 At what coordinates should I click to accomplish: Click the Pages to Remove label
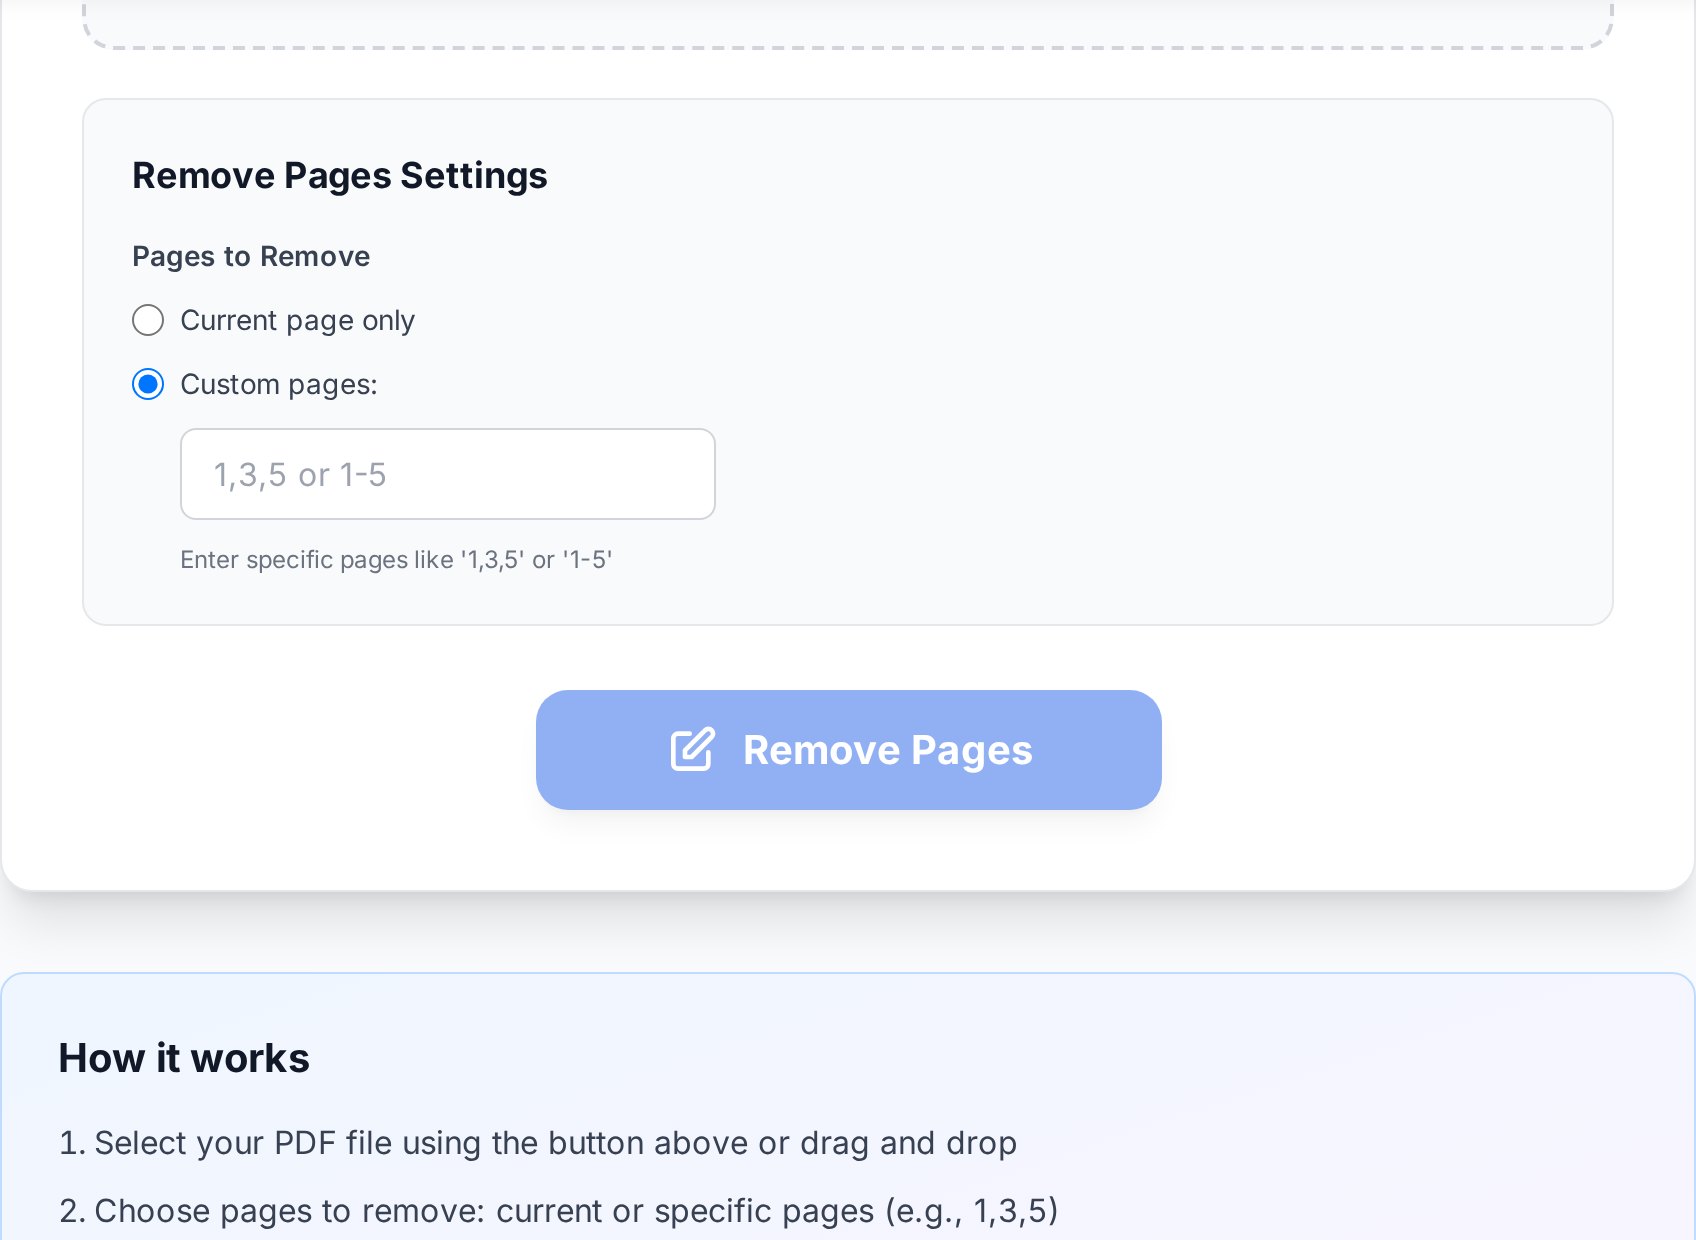coord(251,257)
